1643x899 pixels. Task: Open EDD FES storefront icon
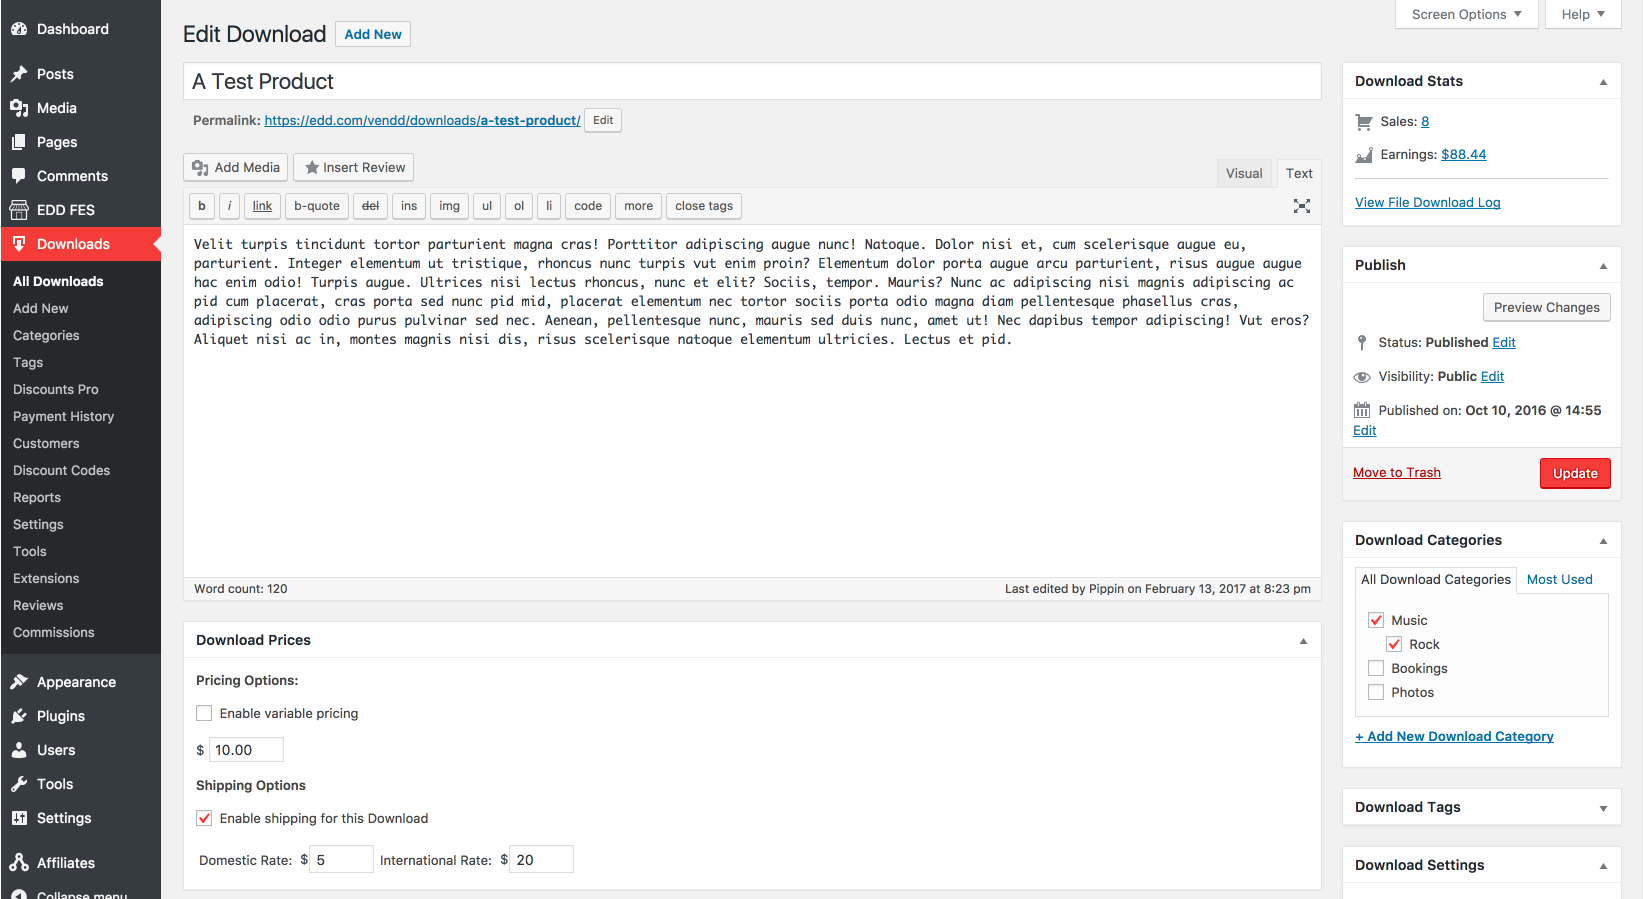click(x=19, y=210)
